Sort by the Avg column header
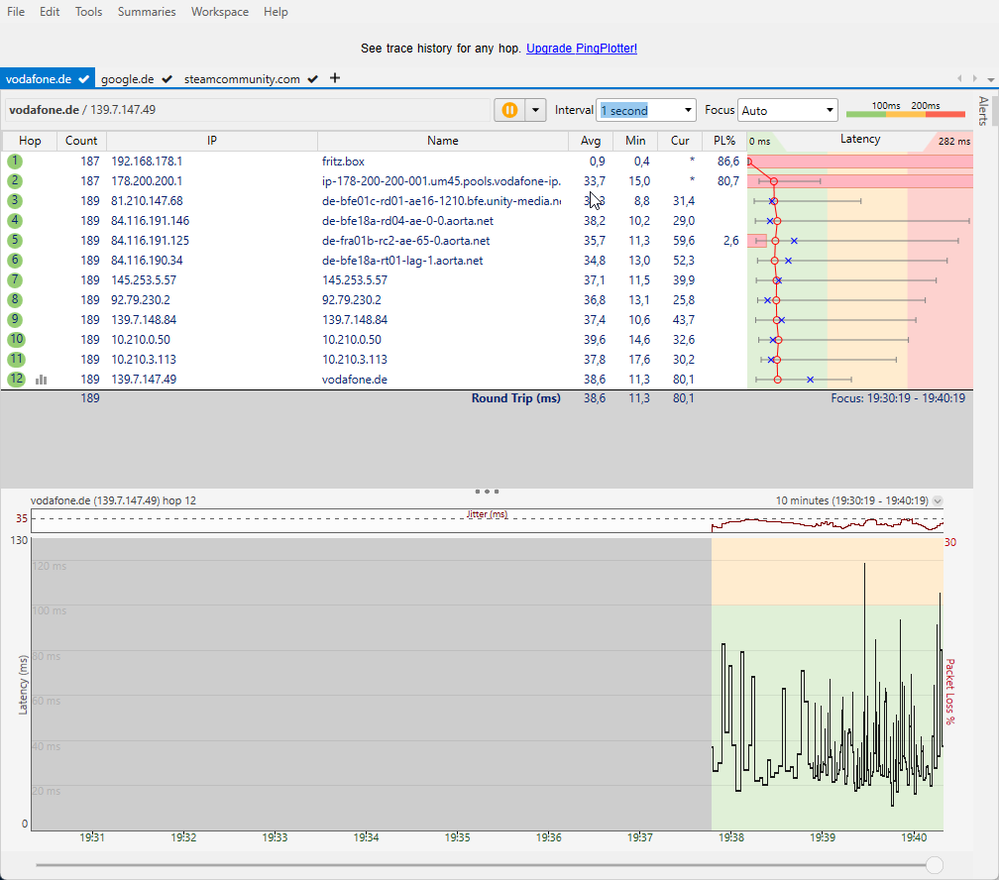This screenshot has height=880, width=999. (591, 141)
